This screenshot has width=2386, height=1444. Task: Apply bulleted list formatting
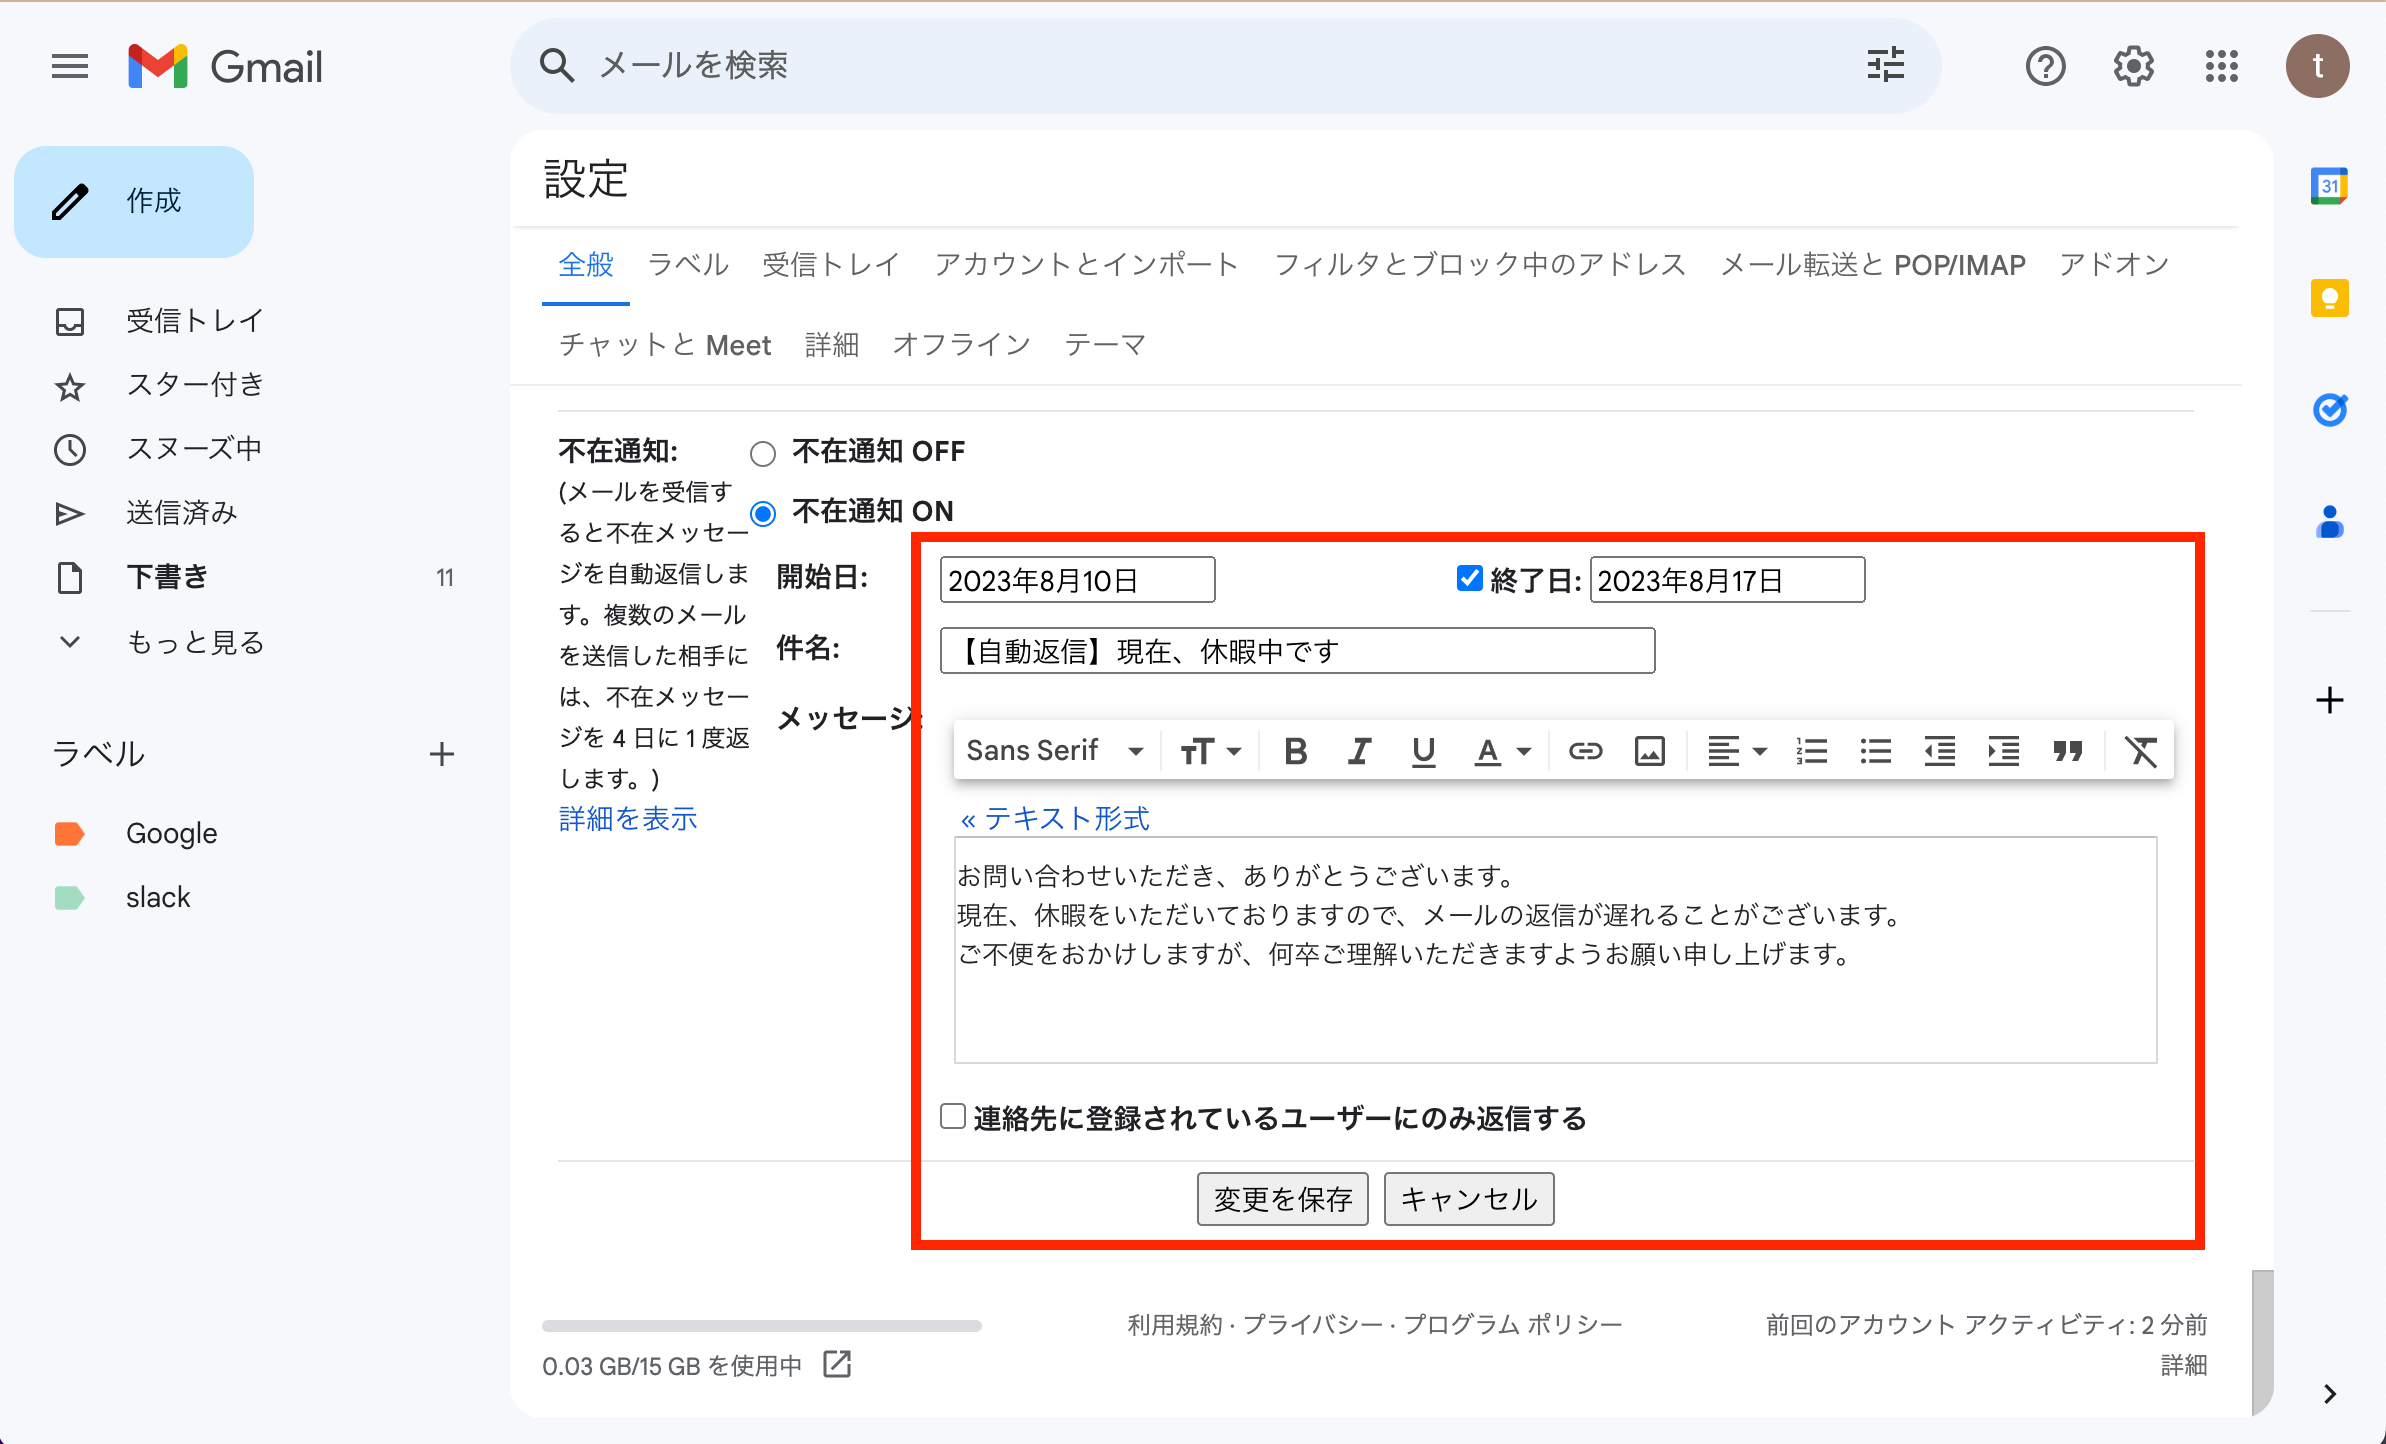pos(1875,750)
